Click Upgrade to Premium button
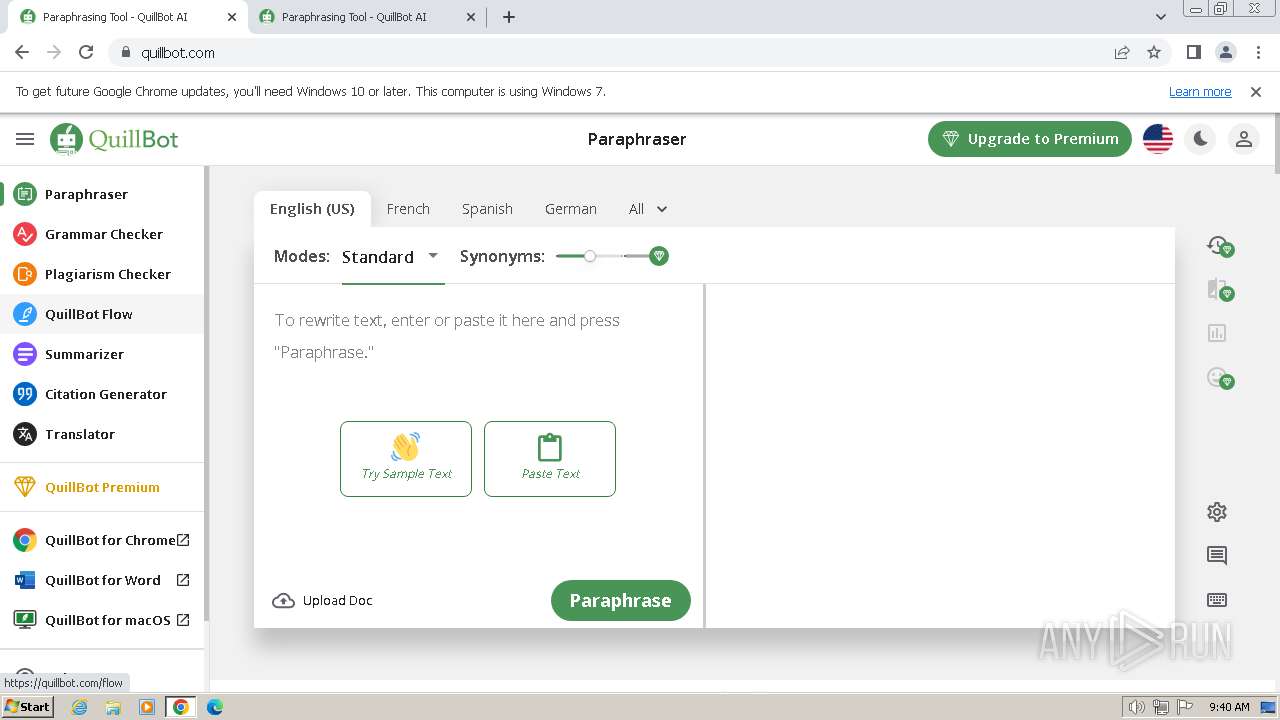 coord(1030,139)
